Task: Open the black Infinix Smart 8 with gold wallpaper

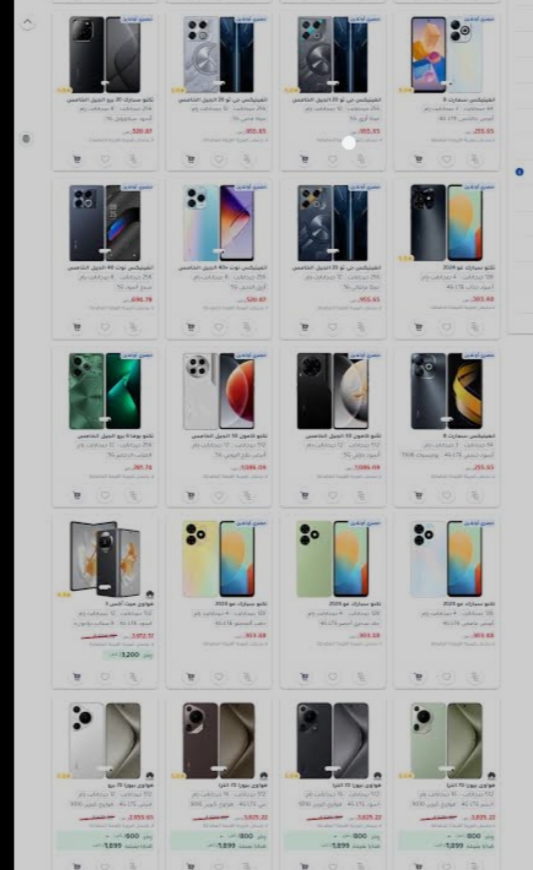Action: [446, 391]
